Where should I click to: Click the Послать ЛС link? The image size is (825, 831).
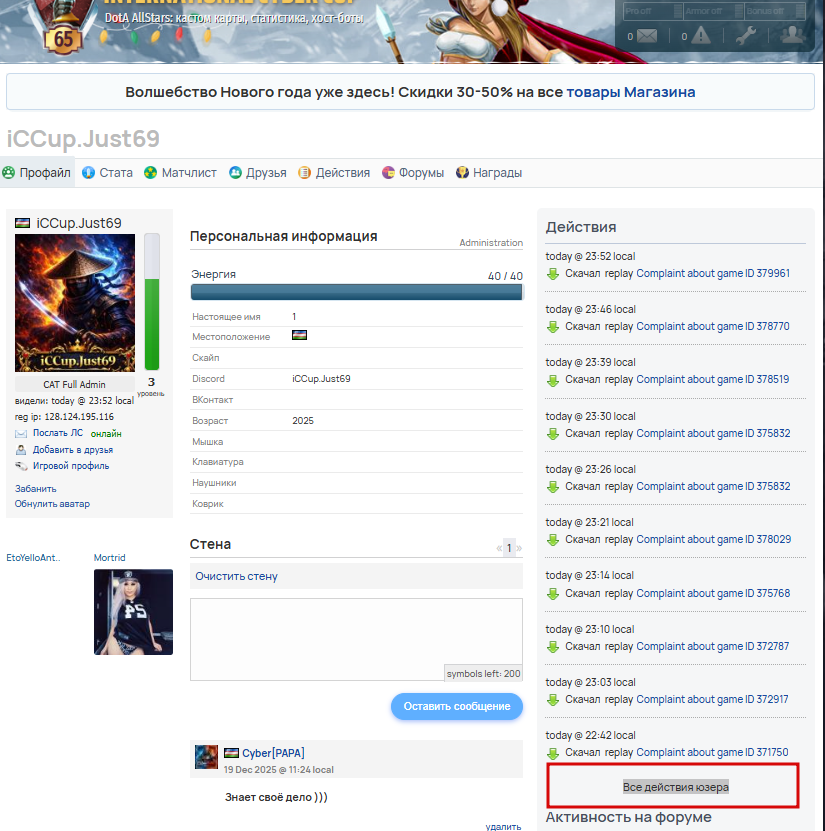pos(58,433)
